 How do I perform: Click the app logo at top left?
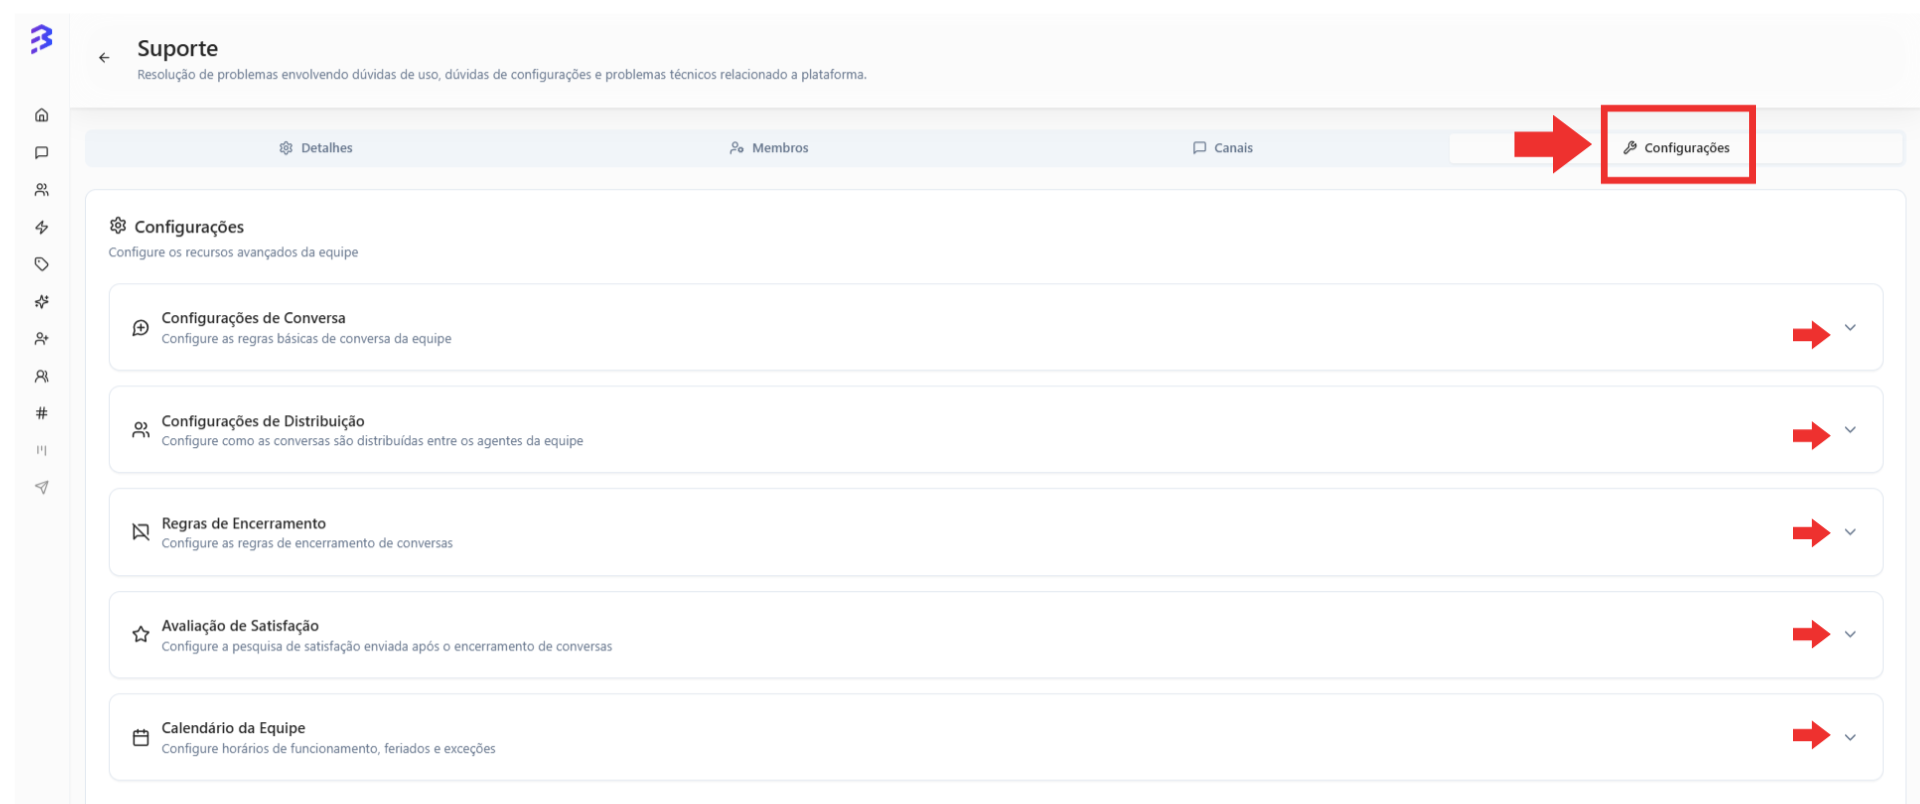click(41, 39)
